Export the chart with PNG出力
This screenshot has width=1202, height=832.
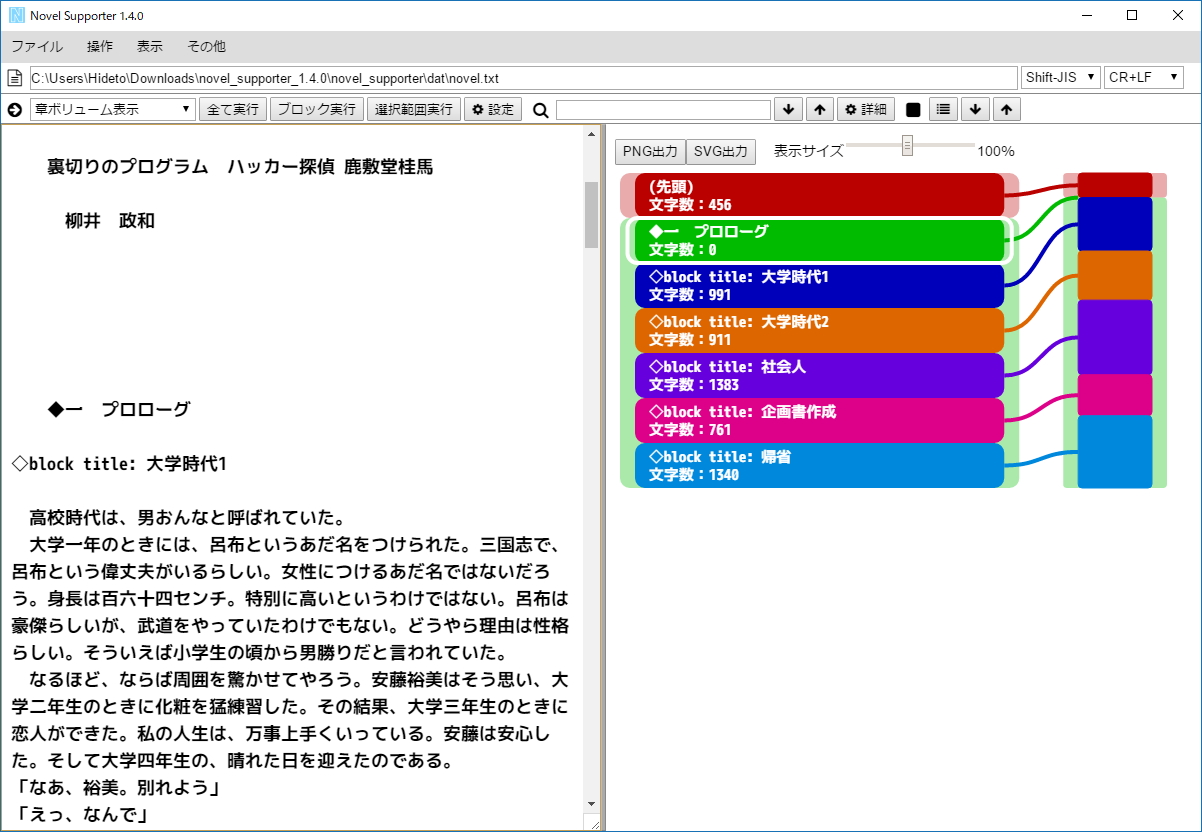click(x=648, y=152)
